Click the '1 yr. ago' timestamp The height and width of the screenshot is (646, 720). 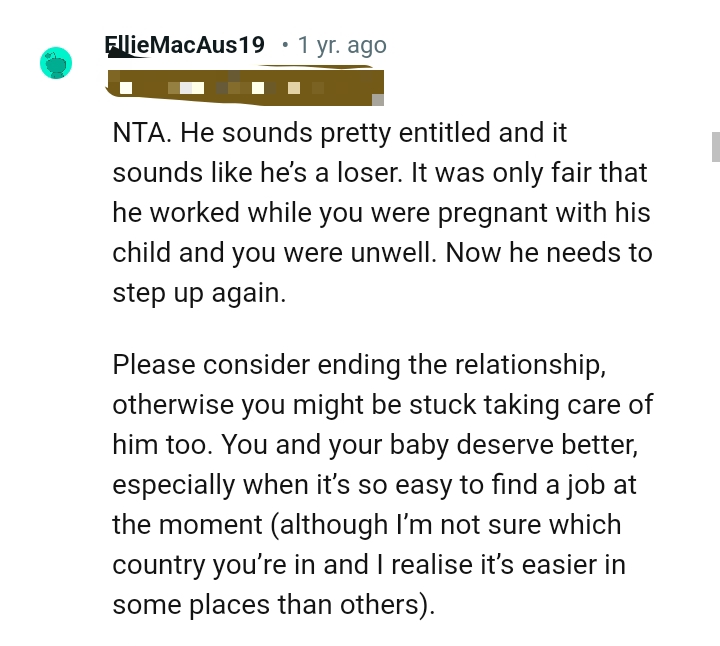pos(342,45)
